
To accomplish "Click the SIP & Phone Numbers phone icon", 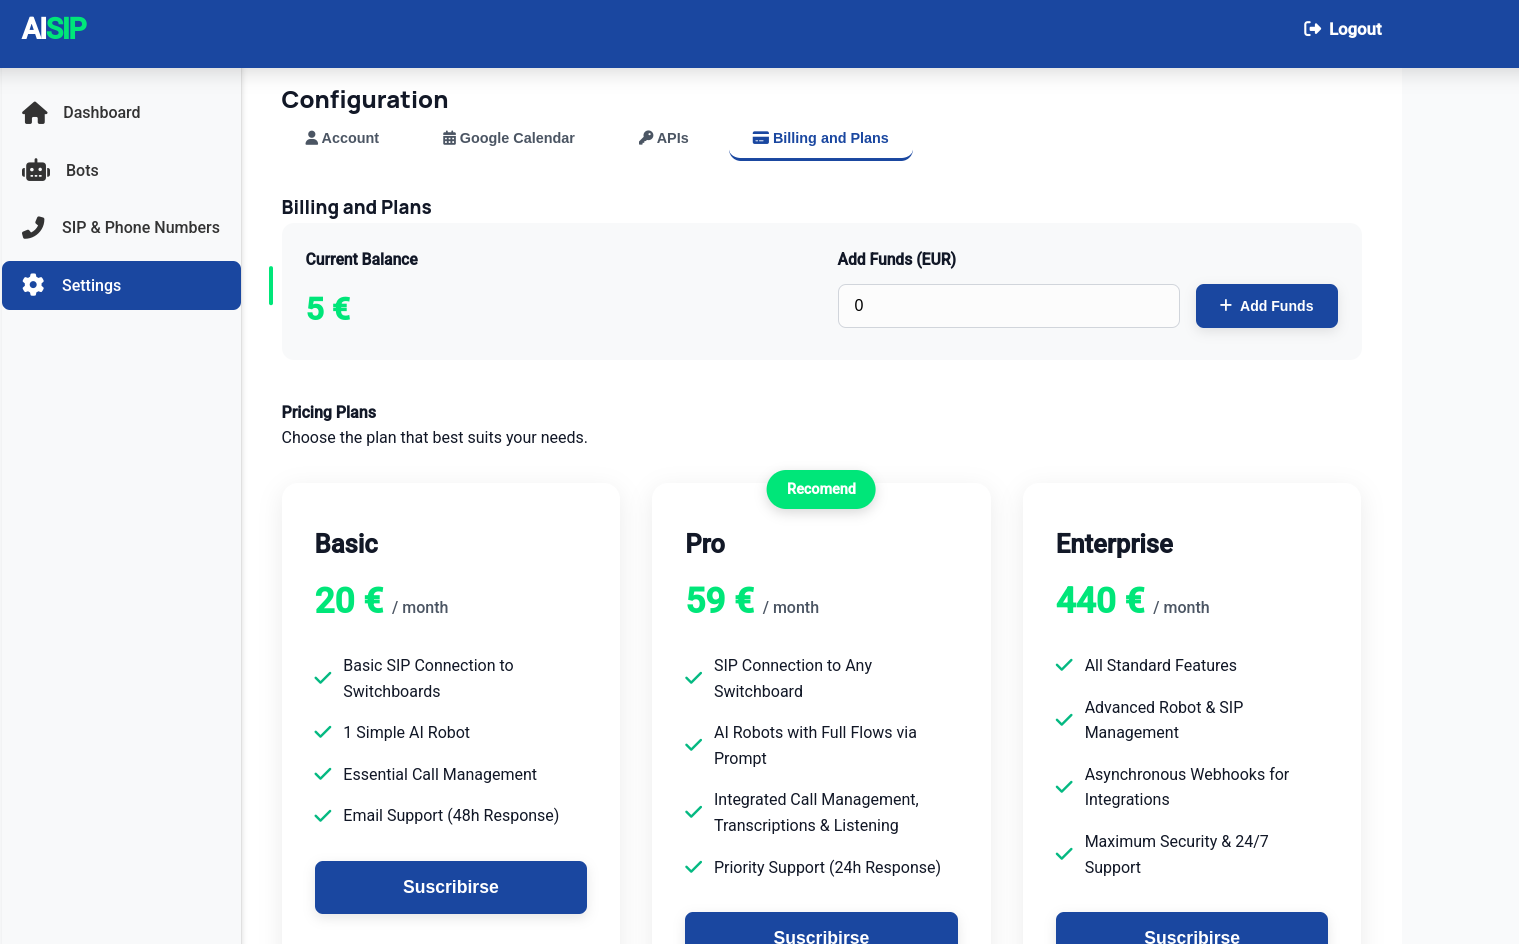I will tap(34, 227).
